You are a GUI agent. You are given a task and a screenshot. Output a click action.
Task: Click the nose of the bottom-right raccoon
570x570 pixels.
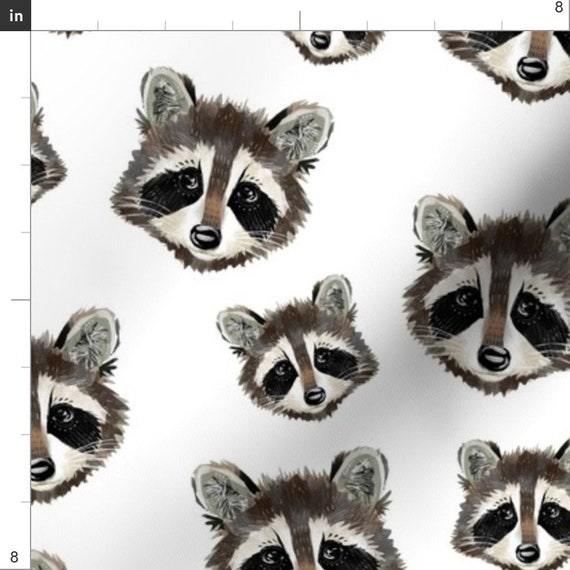[x=528, y=553]
